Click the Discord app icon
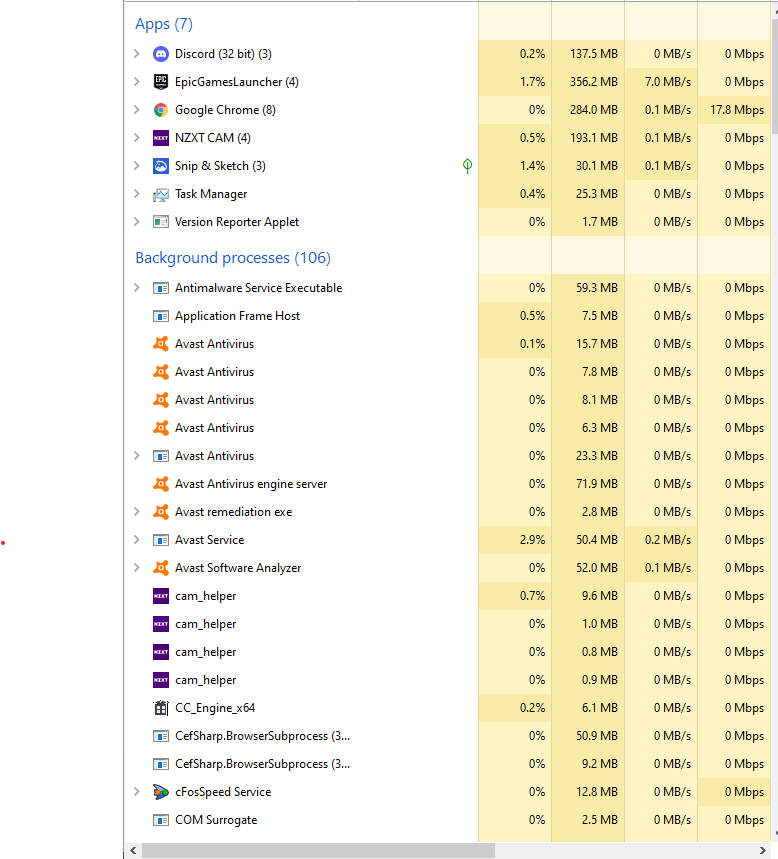The height and width of the screenshot is (859, 778). point(161,54)
